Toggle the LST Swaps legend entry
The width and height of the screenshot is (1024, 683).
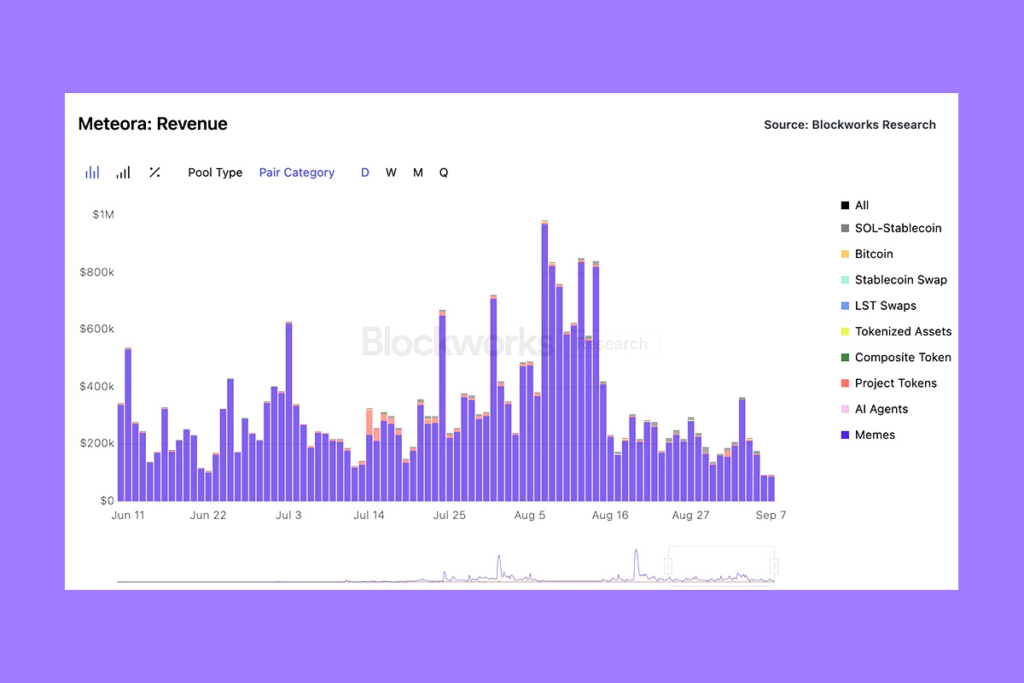(x=878, y=306)
